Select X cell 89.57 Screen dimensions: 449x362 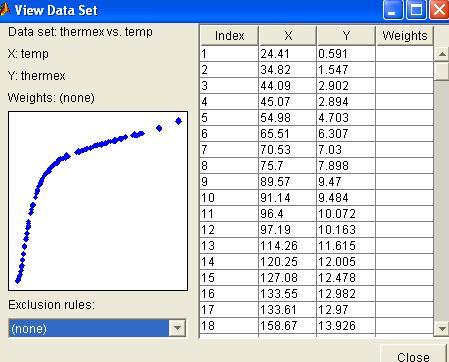pos(287,182)
